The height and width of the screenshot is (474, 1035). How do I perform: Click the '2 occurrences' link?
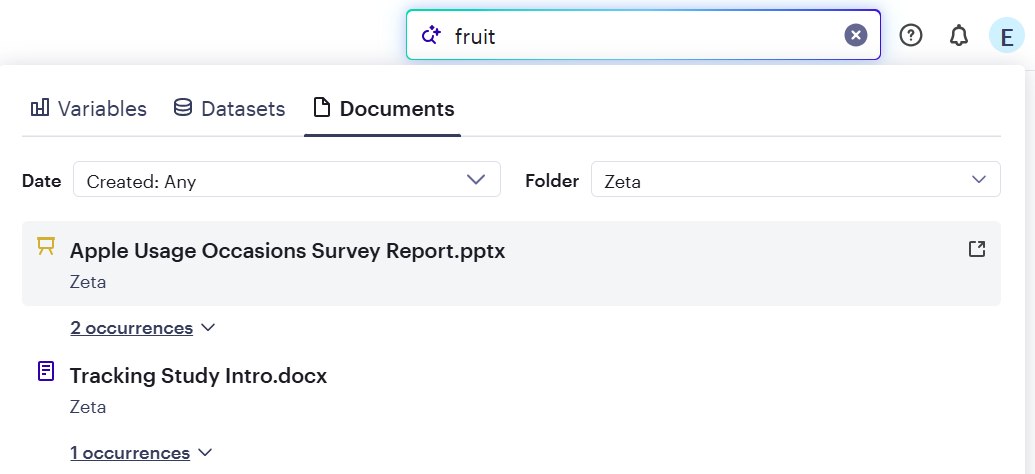131,328
